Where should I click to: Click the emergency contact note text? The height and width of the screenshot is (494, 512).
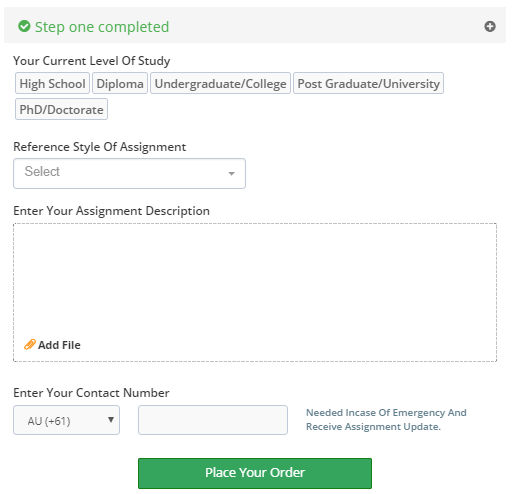(x=386, y=420)
